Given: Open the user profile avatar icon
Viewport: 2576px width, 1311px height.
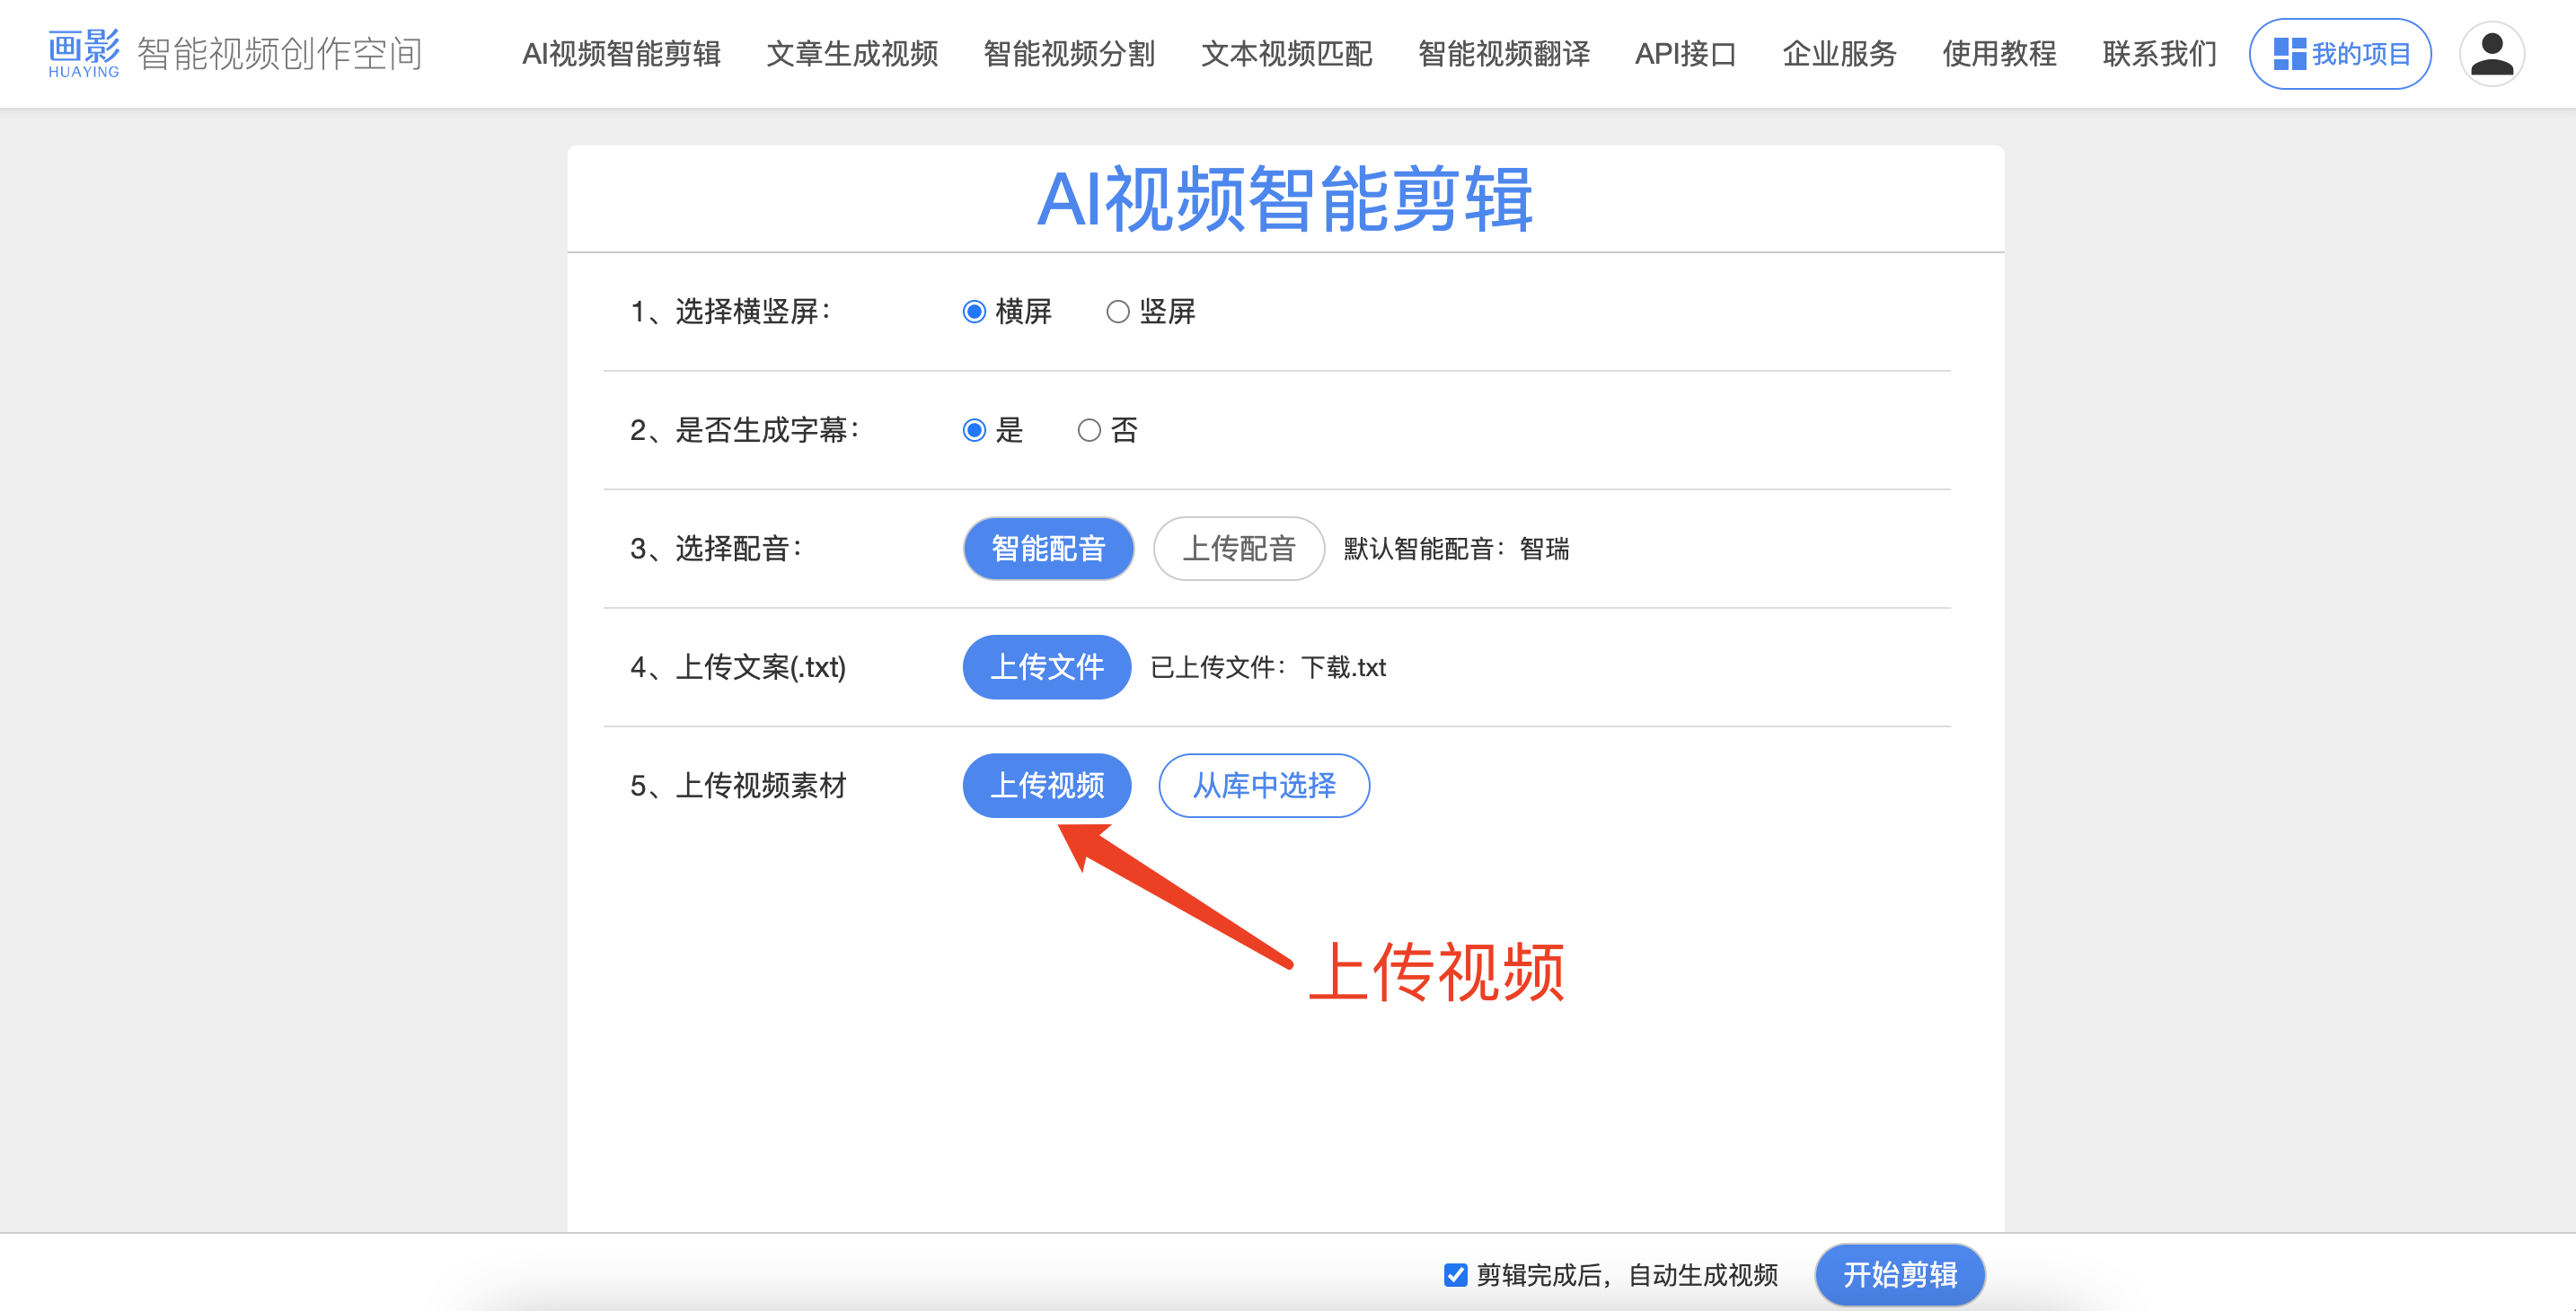Looking at the screenshot, I should pyautogui.click(x=2491, y=54).
